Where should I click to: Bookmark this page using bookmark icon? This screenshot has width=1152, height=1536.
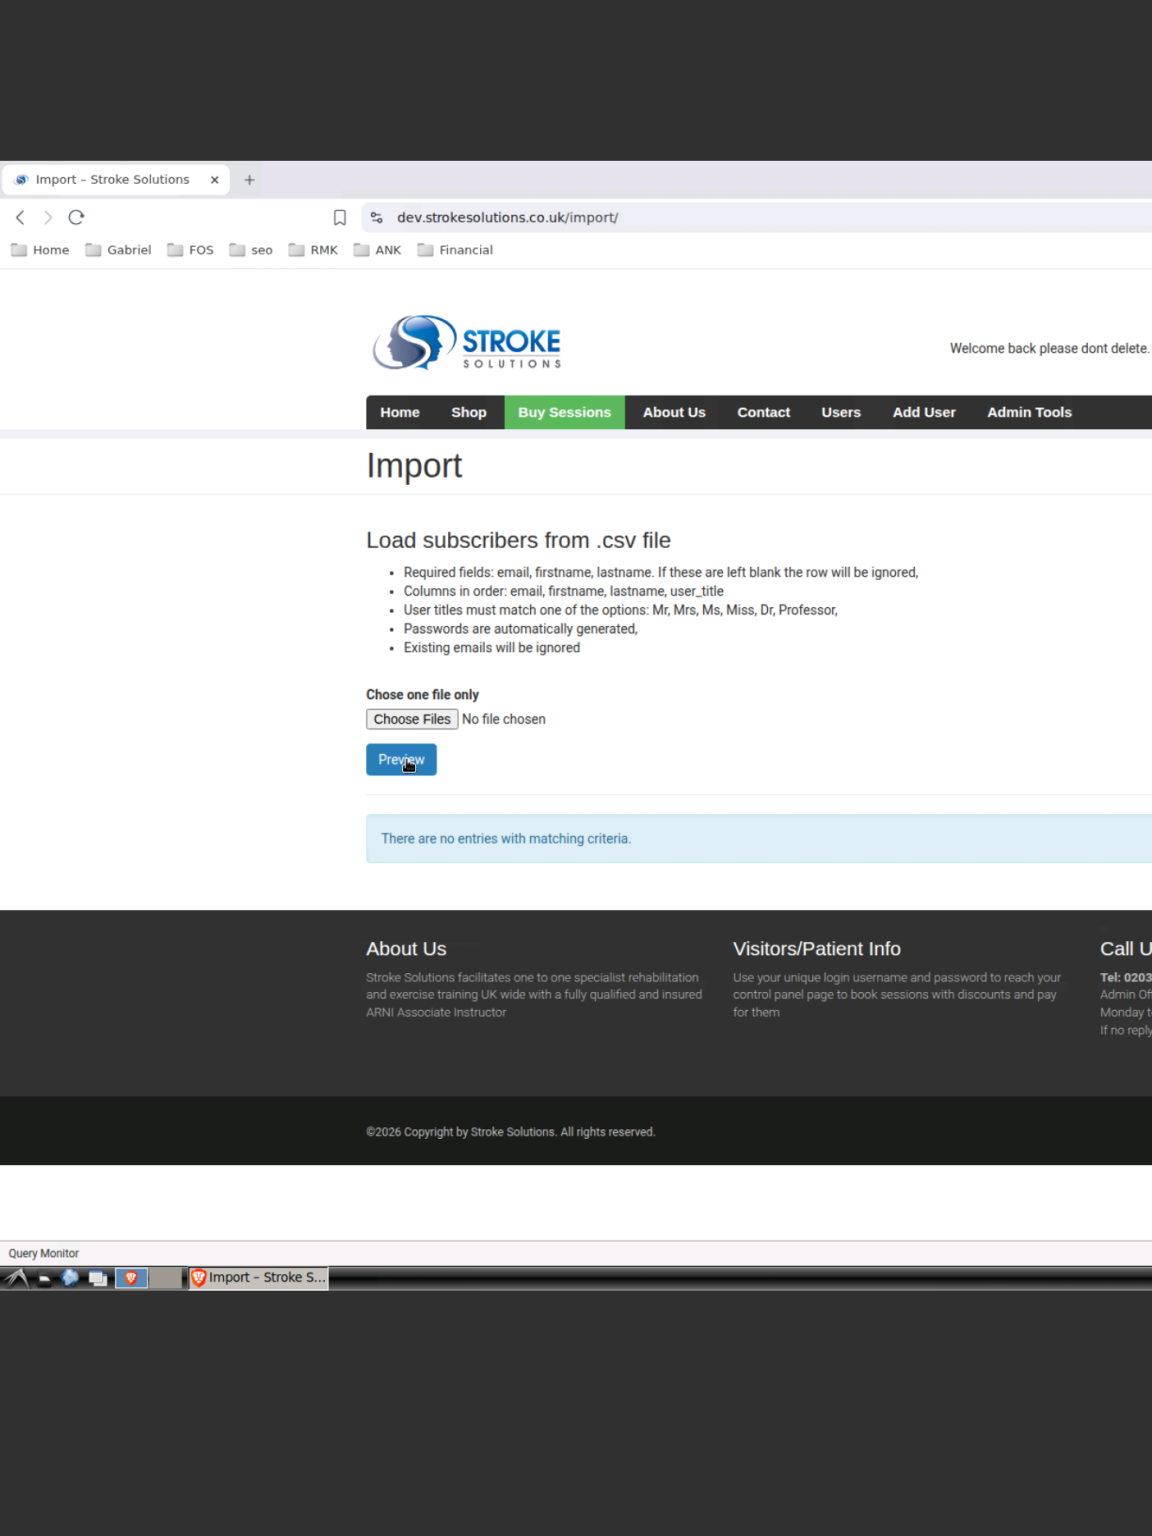tap(340, 217)
